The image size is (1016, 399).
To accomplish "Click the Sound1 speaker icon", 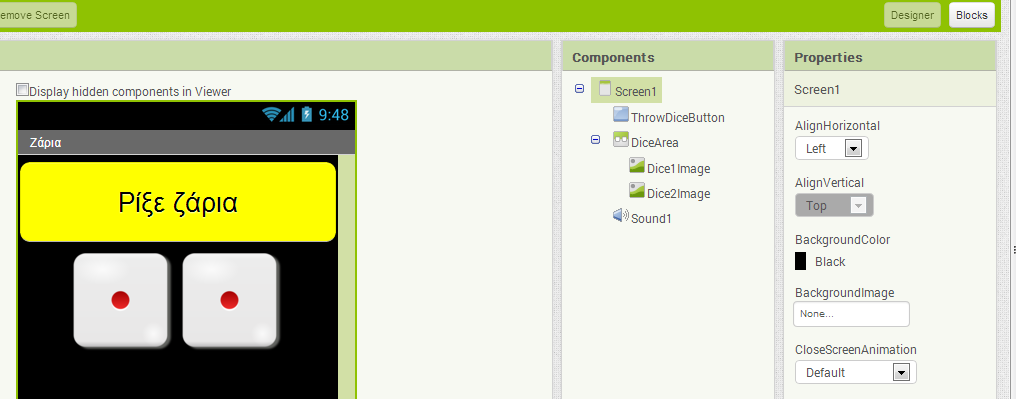I will pos(621,215).
